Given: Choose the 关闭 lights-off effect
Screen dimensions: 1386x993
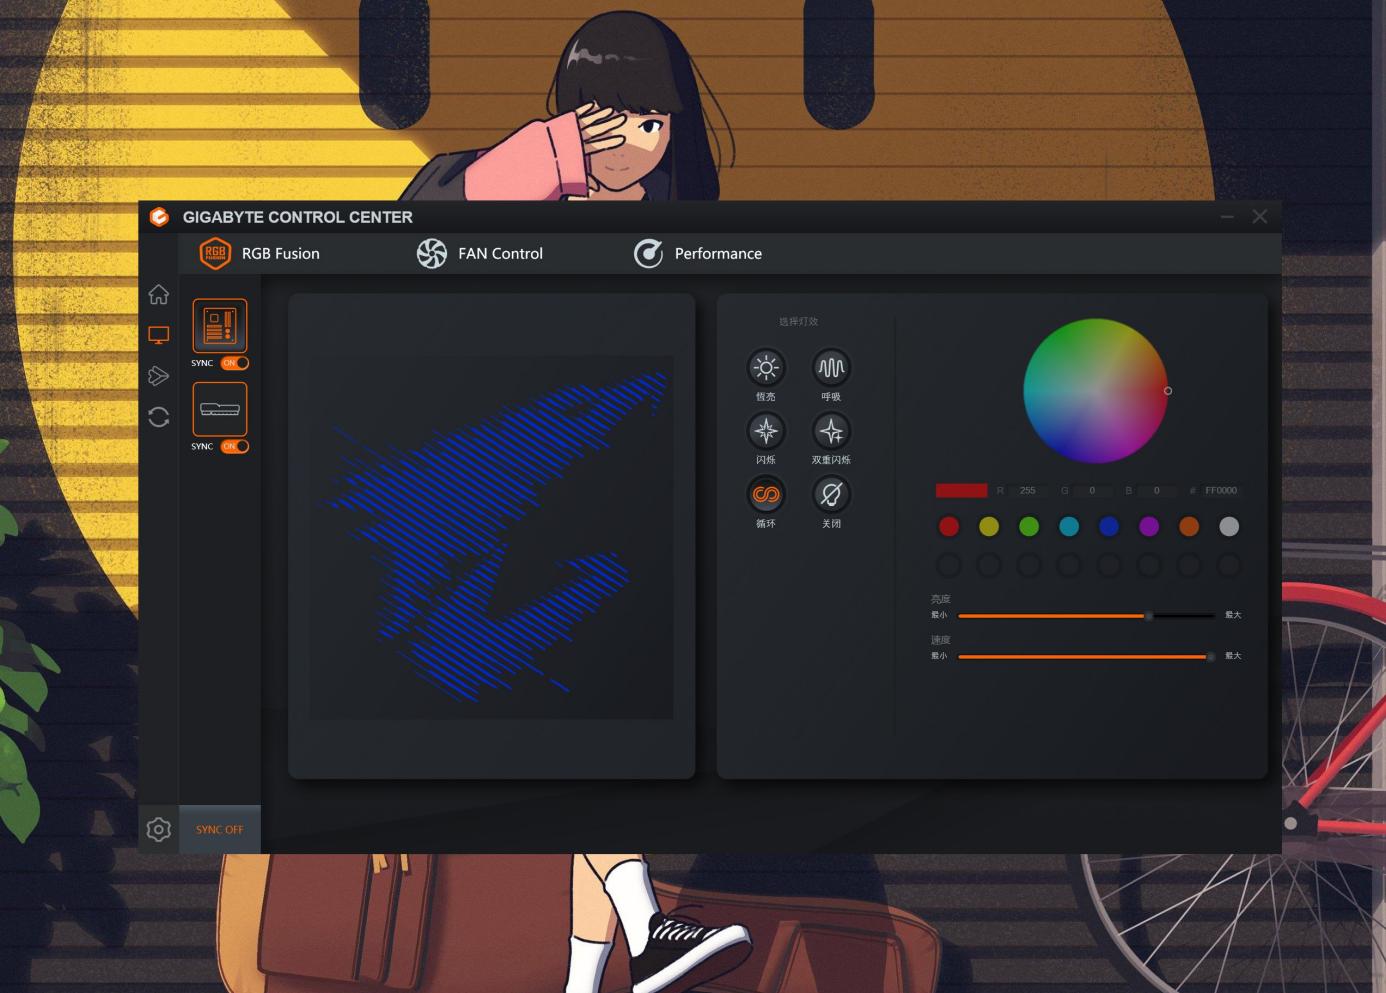Looking at the screenshot, I should pos(831,494).
